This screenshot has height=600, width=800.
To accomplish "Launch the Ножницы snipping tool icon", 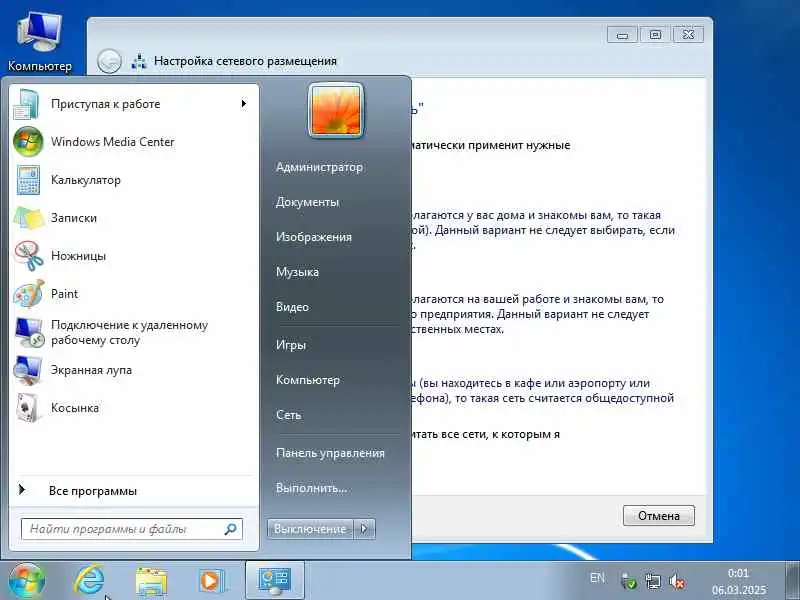I will click(29, 256).
